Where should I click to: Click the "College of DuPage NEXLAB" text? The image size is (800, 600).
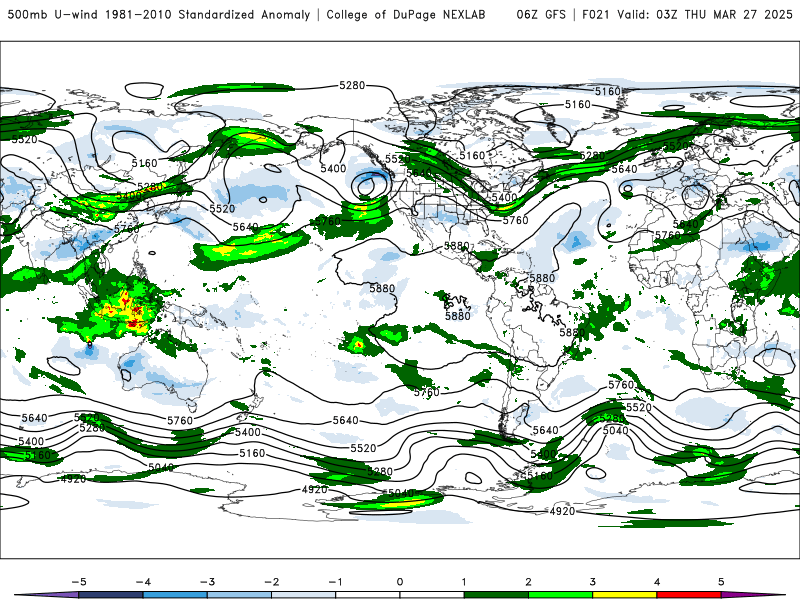coord(406,15)
